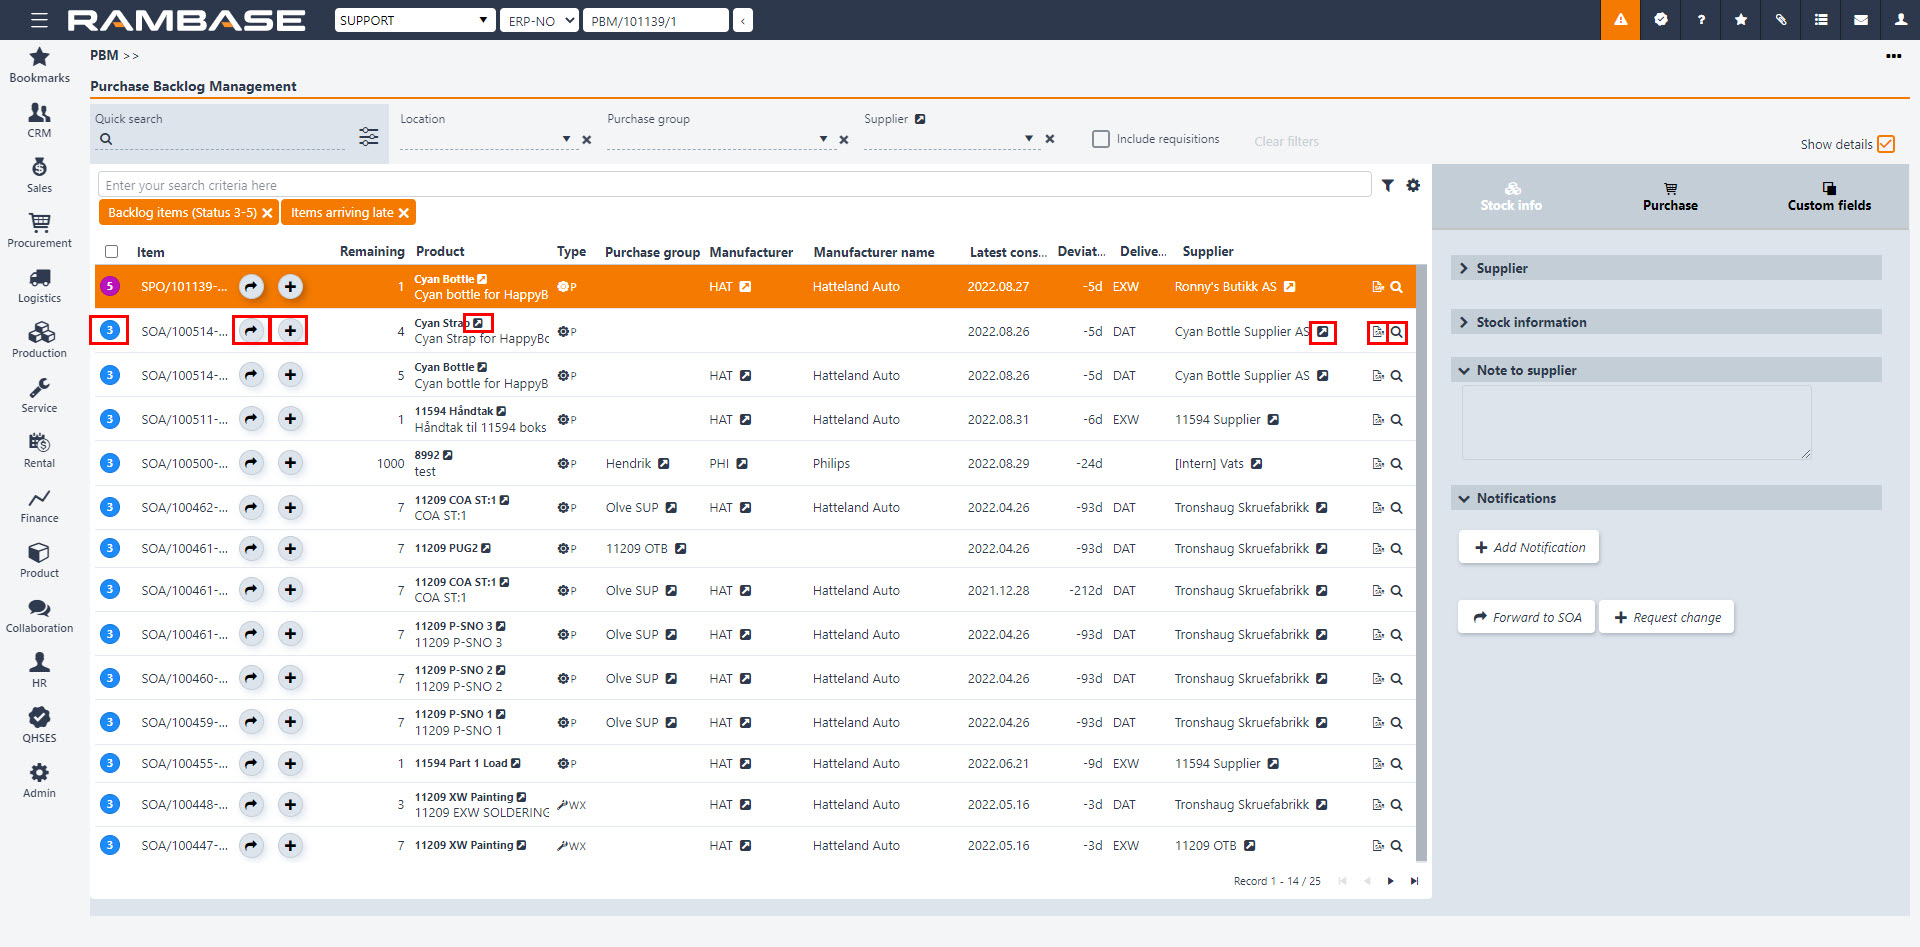Screen dimensions: 1920x947
Task: Open the Logistics module icon
Action: pyautogui.click(x=39, y=285)
